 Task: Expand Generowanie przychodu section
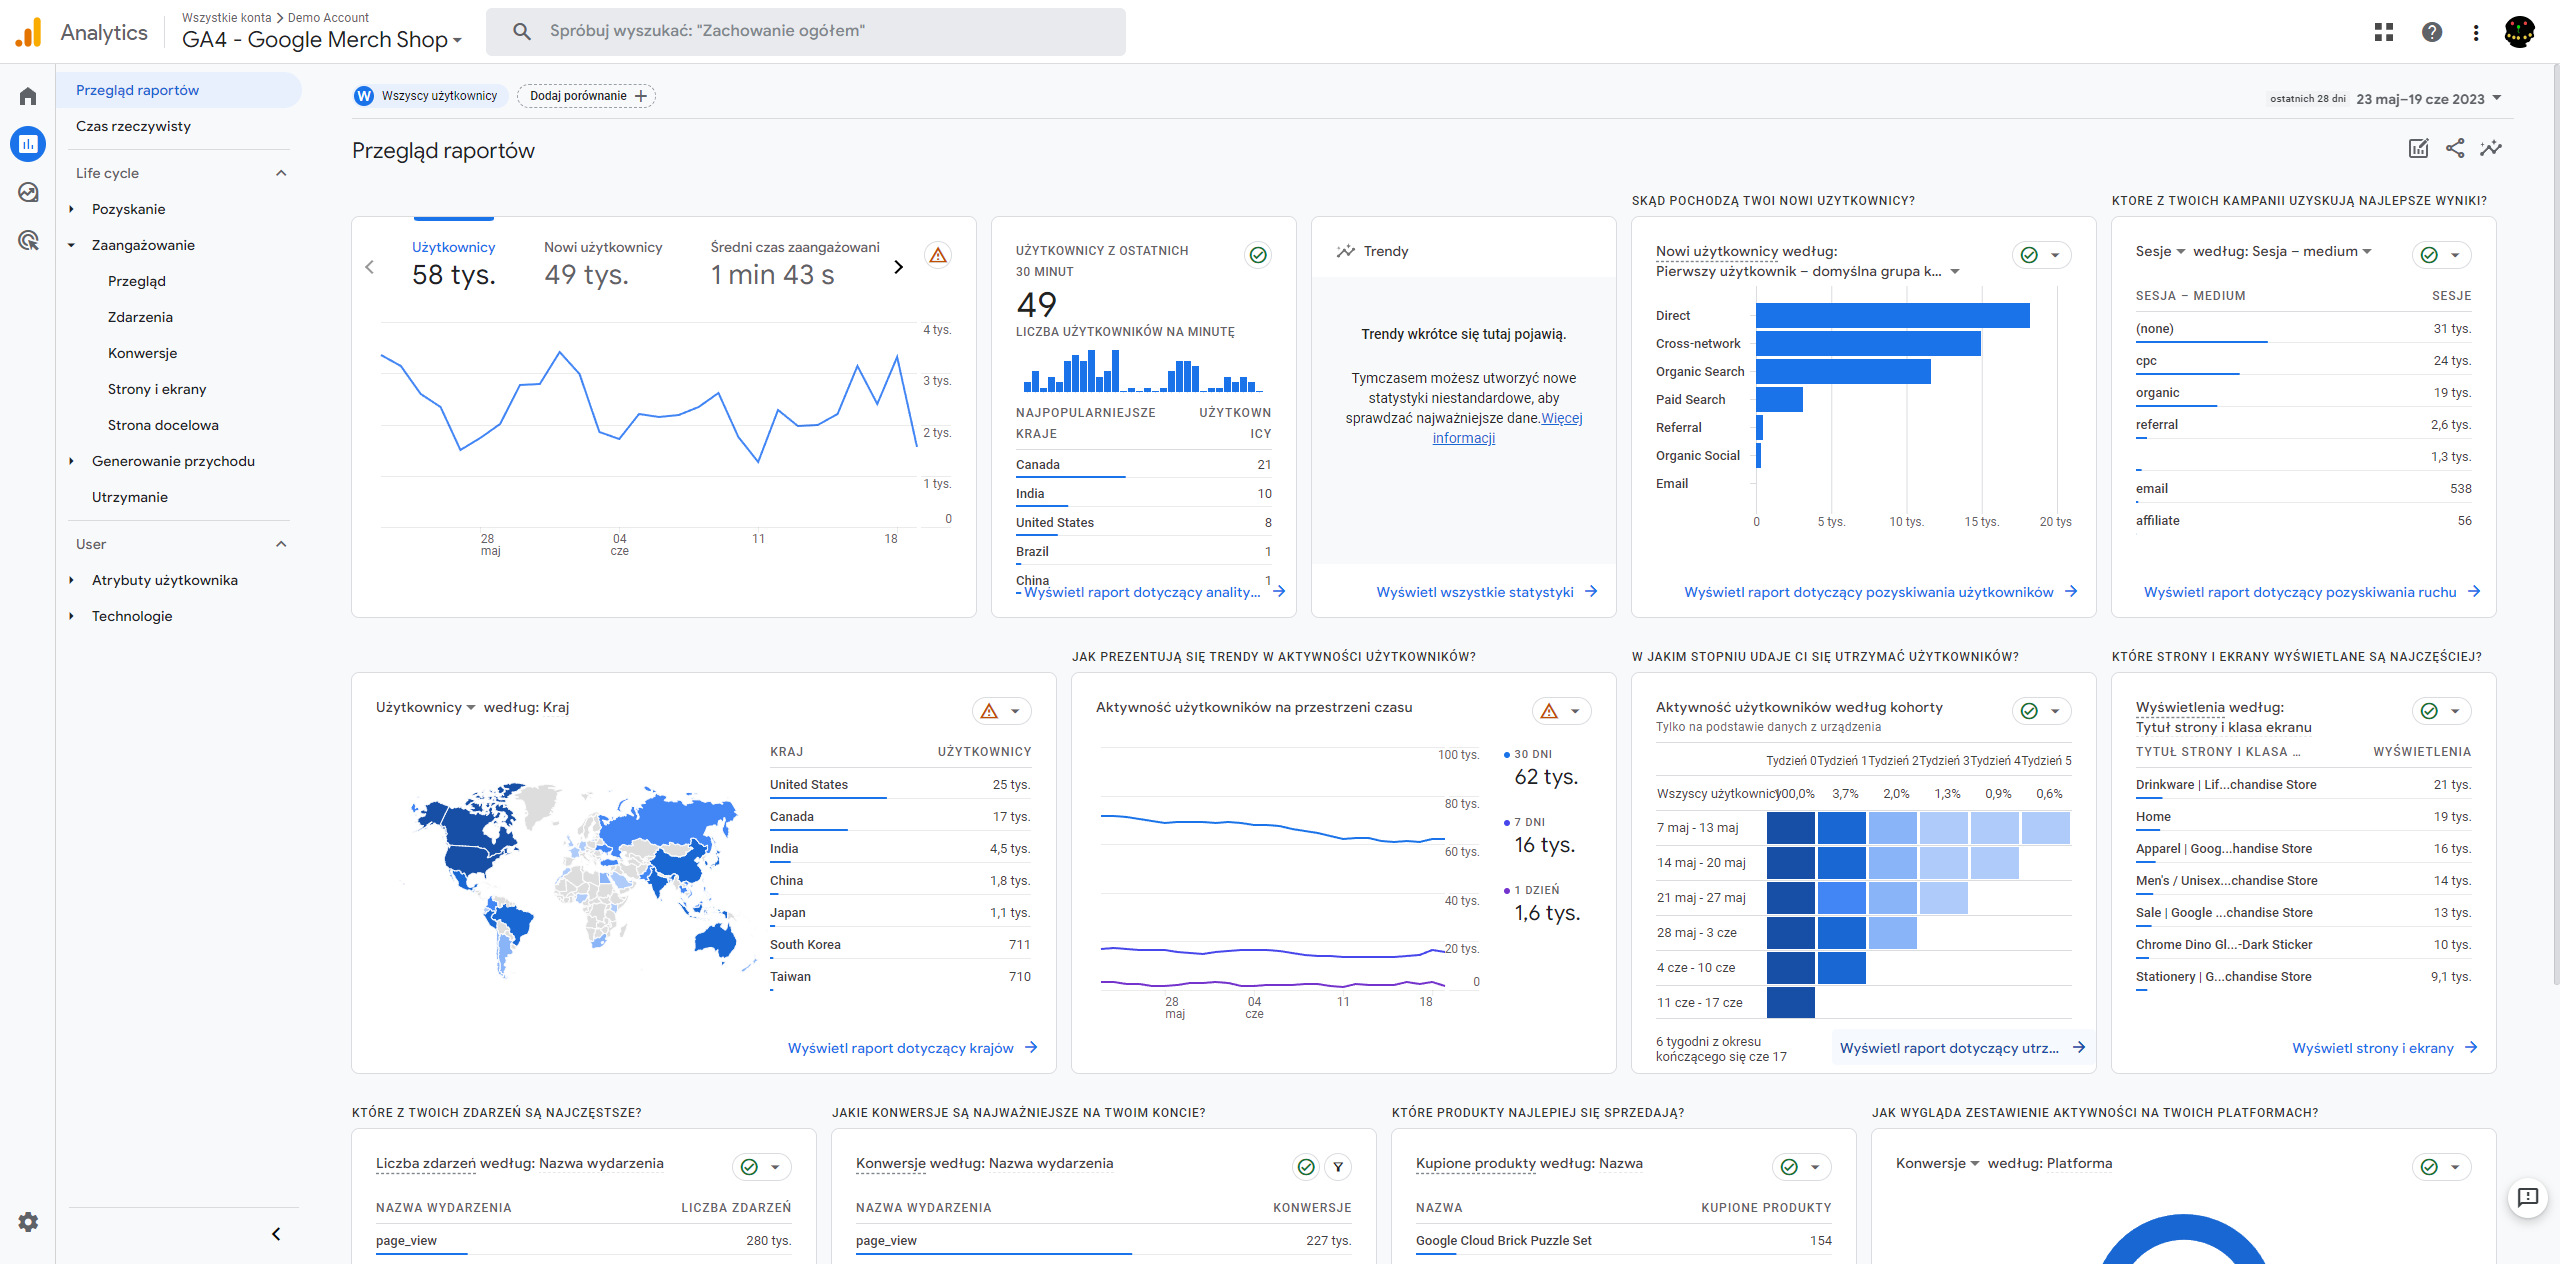point(71,461)
